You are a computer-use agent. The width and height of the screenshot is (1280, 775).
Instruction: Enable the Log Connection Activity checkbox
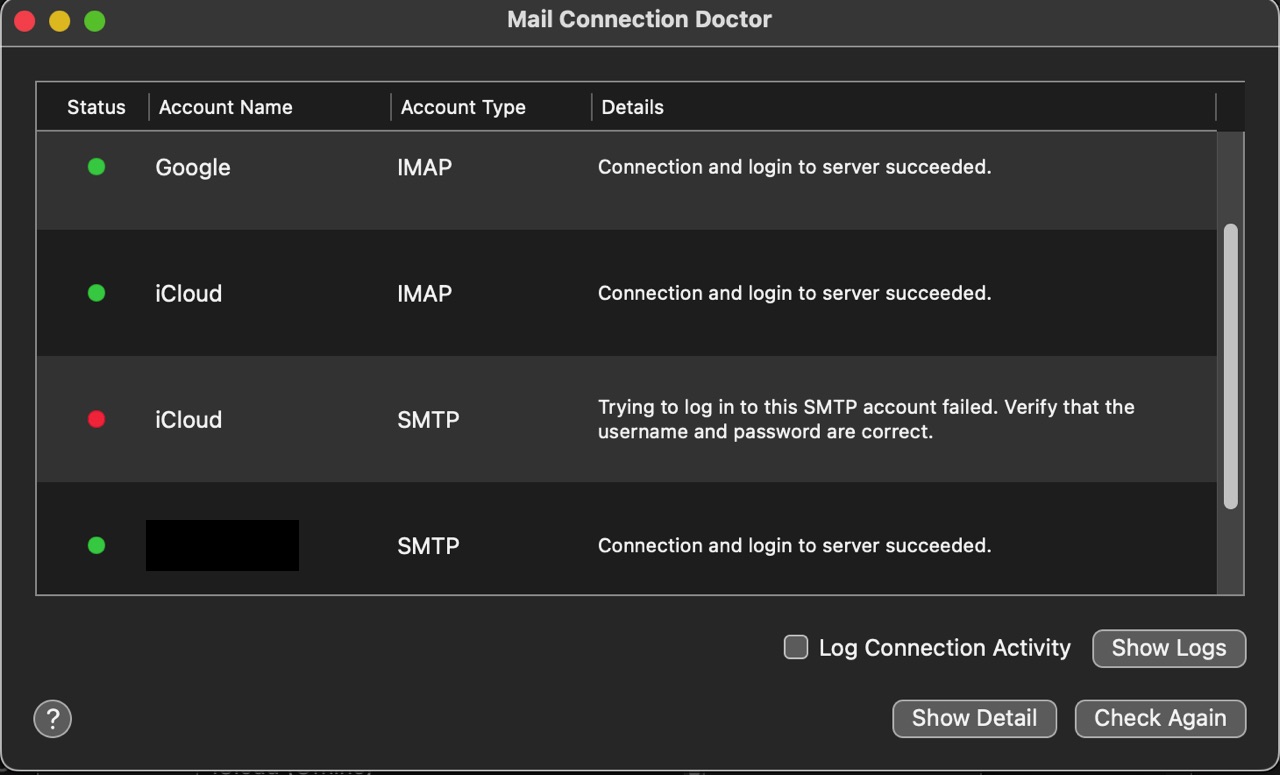pos(796,647)
